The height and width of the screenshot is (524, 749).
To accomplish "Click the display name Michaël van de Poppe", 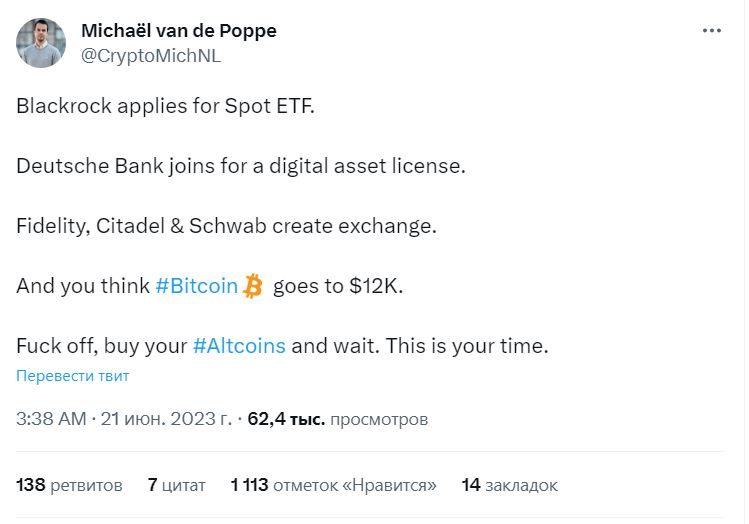I will (x=178, y=31).
